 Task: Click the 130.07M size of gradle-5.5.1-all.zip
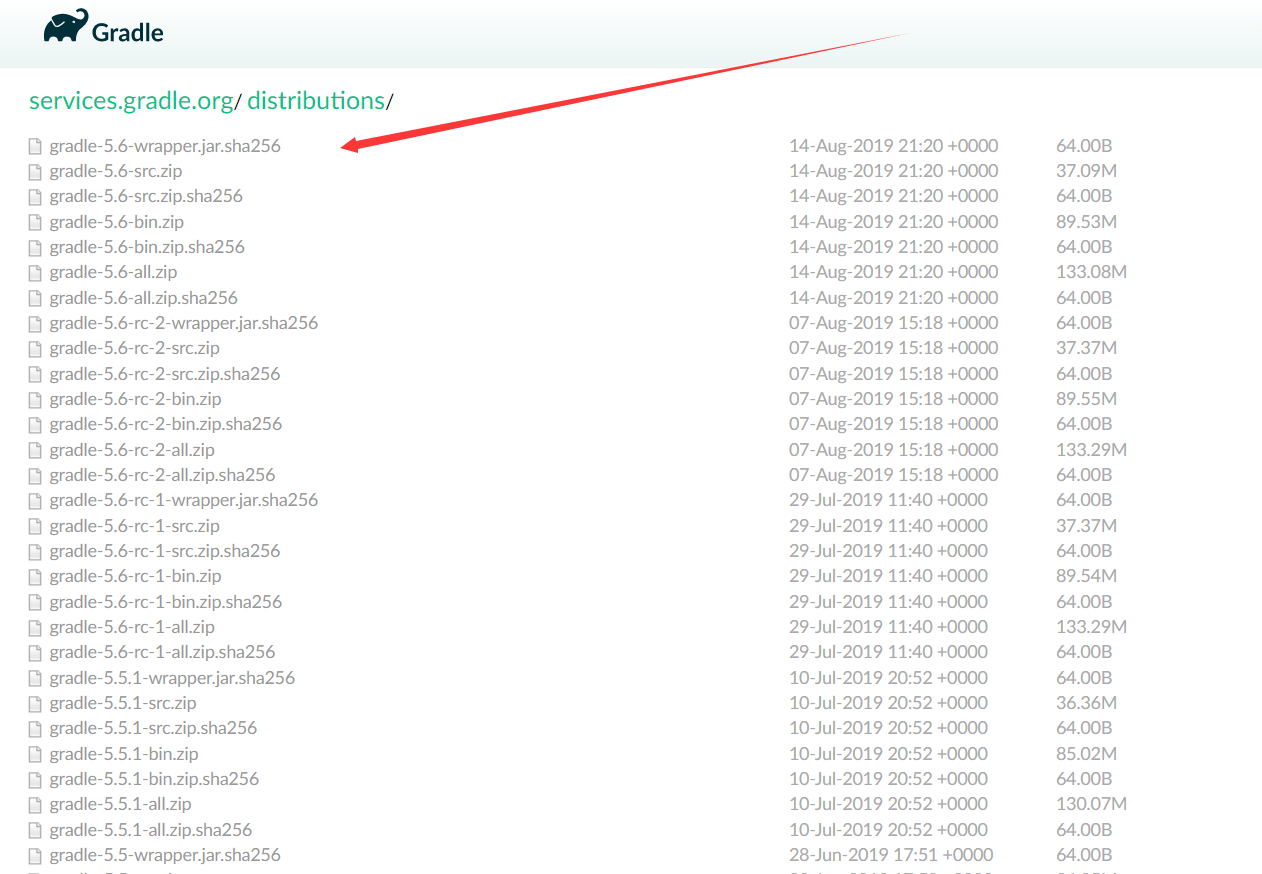(x=1092, y=804)
